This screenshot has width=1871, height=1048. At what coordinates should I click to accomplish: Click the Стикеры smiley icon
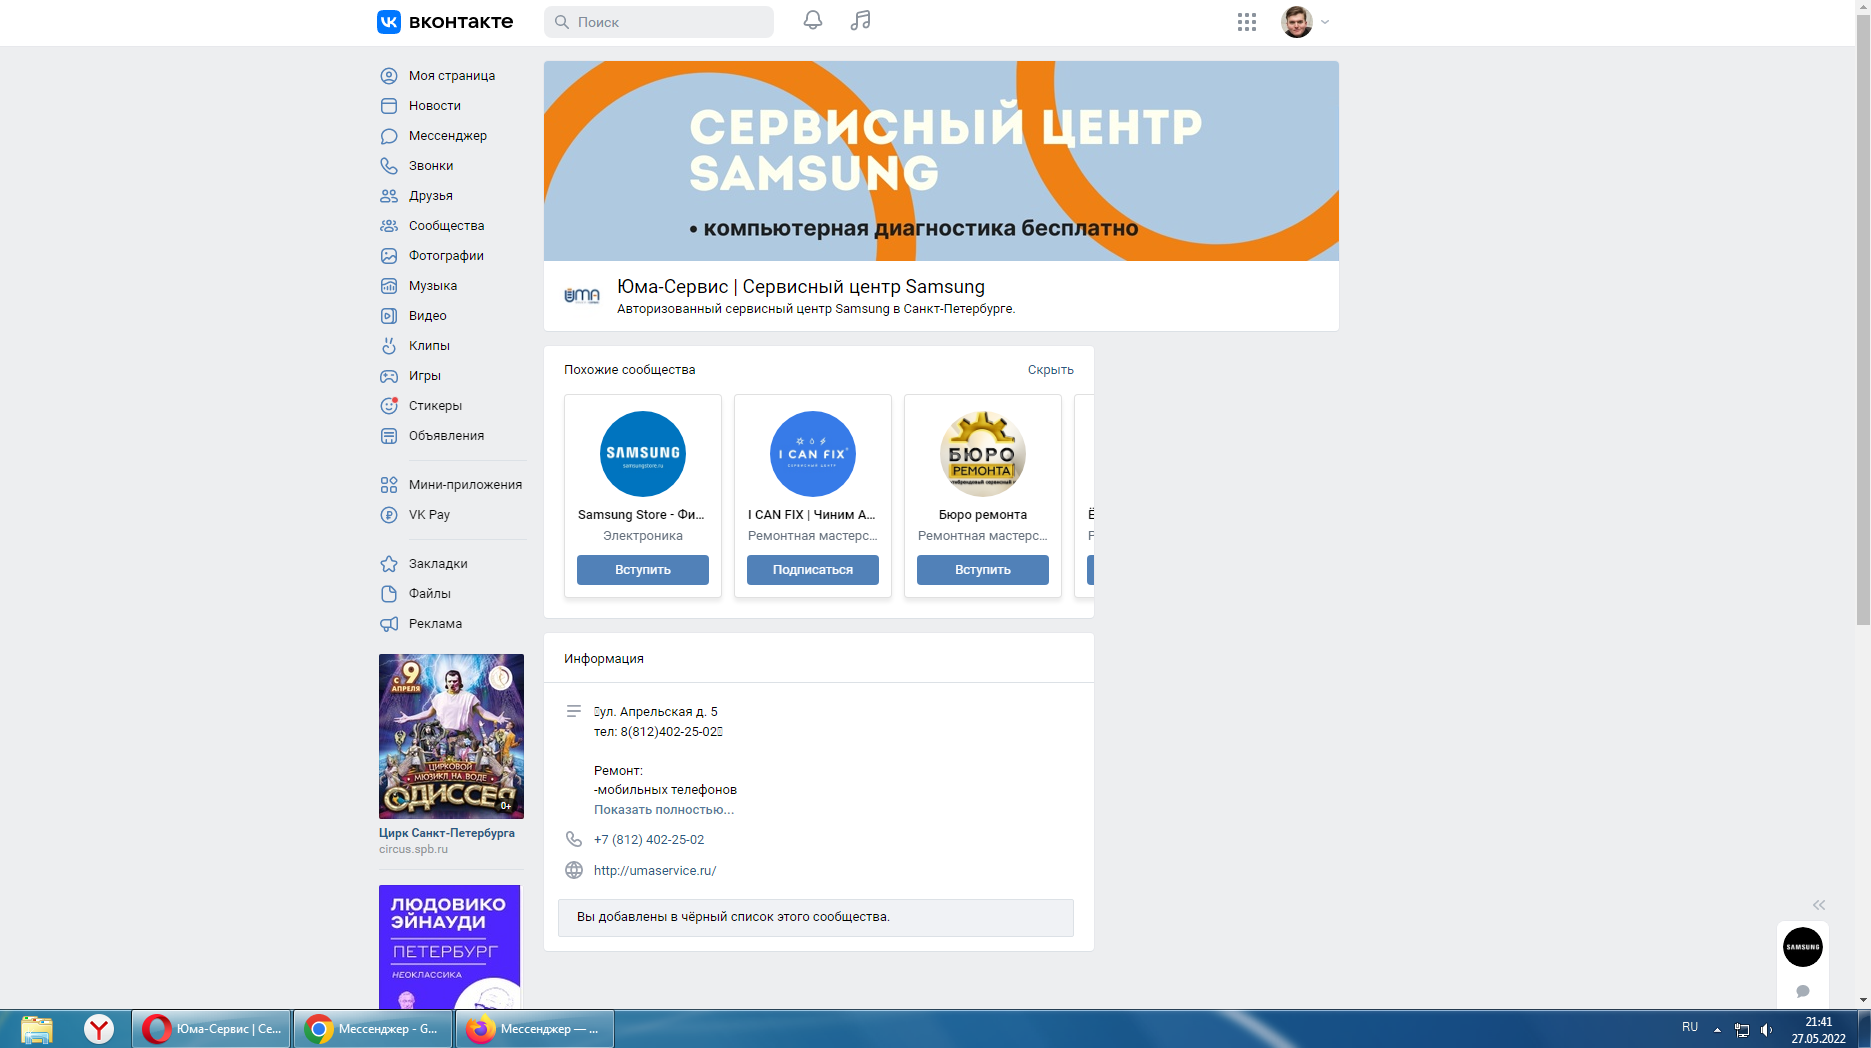click(x=389, y=406)
